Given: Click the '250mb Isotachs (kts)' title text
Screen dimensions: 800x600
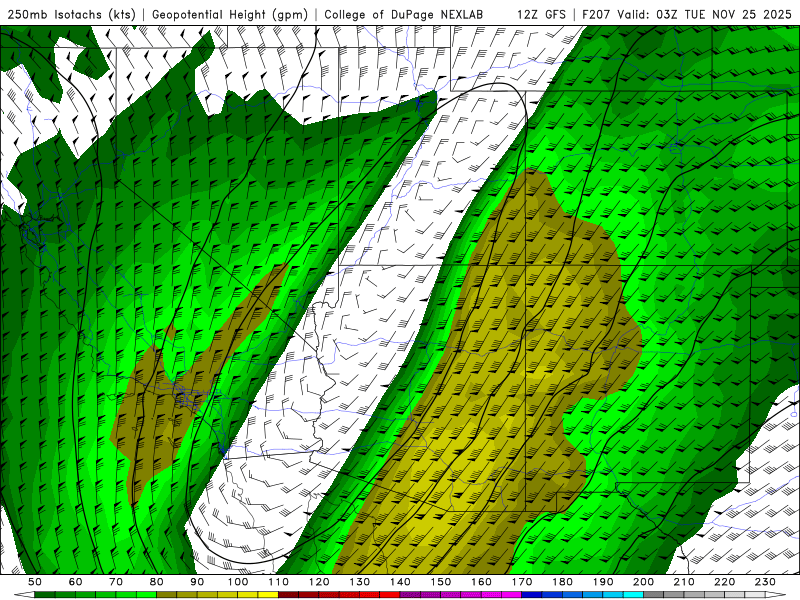Looking at the screenshot, I should click(72, 14).
